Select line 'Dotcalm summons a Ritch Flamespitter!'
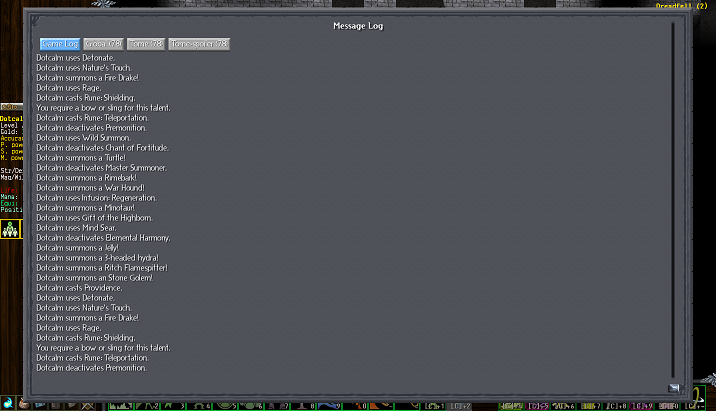Viewport: 716px width, 411px height. (x=102, y=268)
